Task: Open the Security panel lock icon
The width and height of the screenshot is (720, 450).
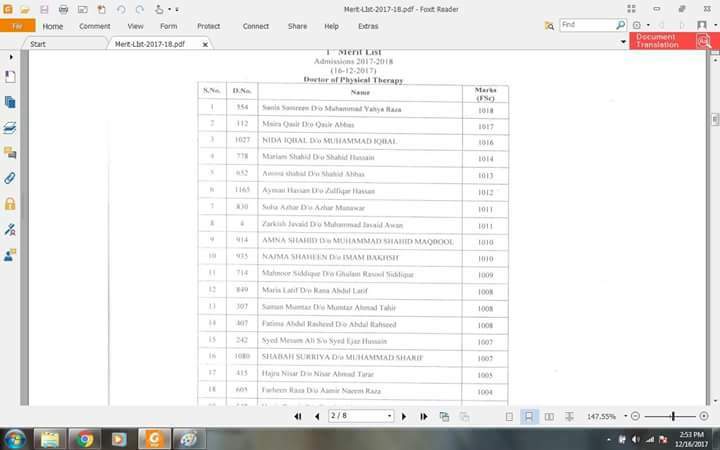Action: pos(10,203)
